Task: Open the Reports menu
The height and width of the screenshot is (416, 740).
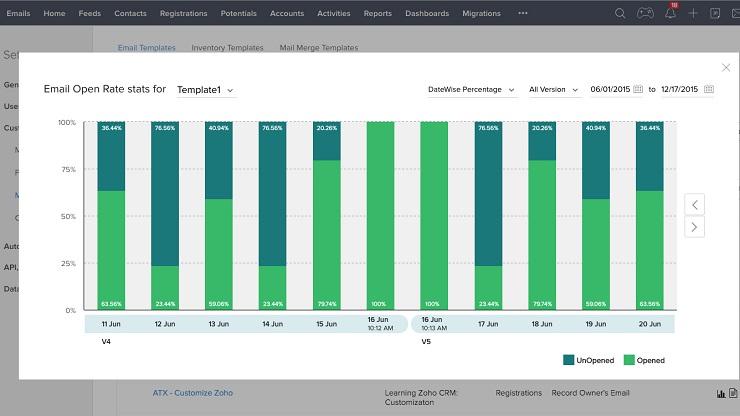Action: (377, 13)
